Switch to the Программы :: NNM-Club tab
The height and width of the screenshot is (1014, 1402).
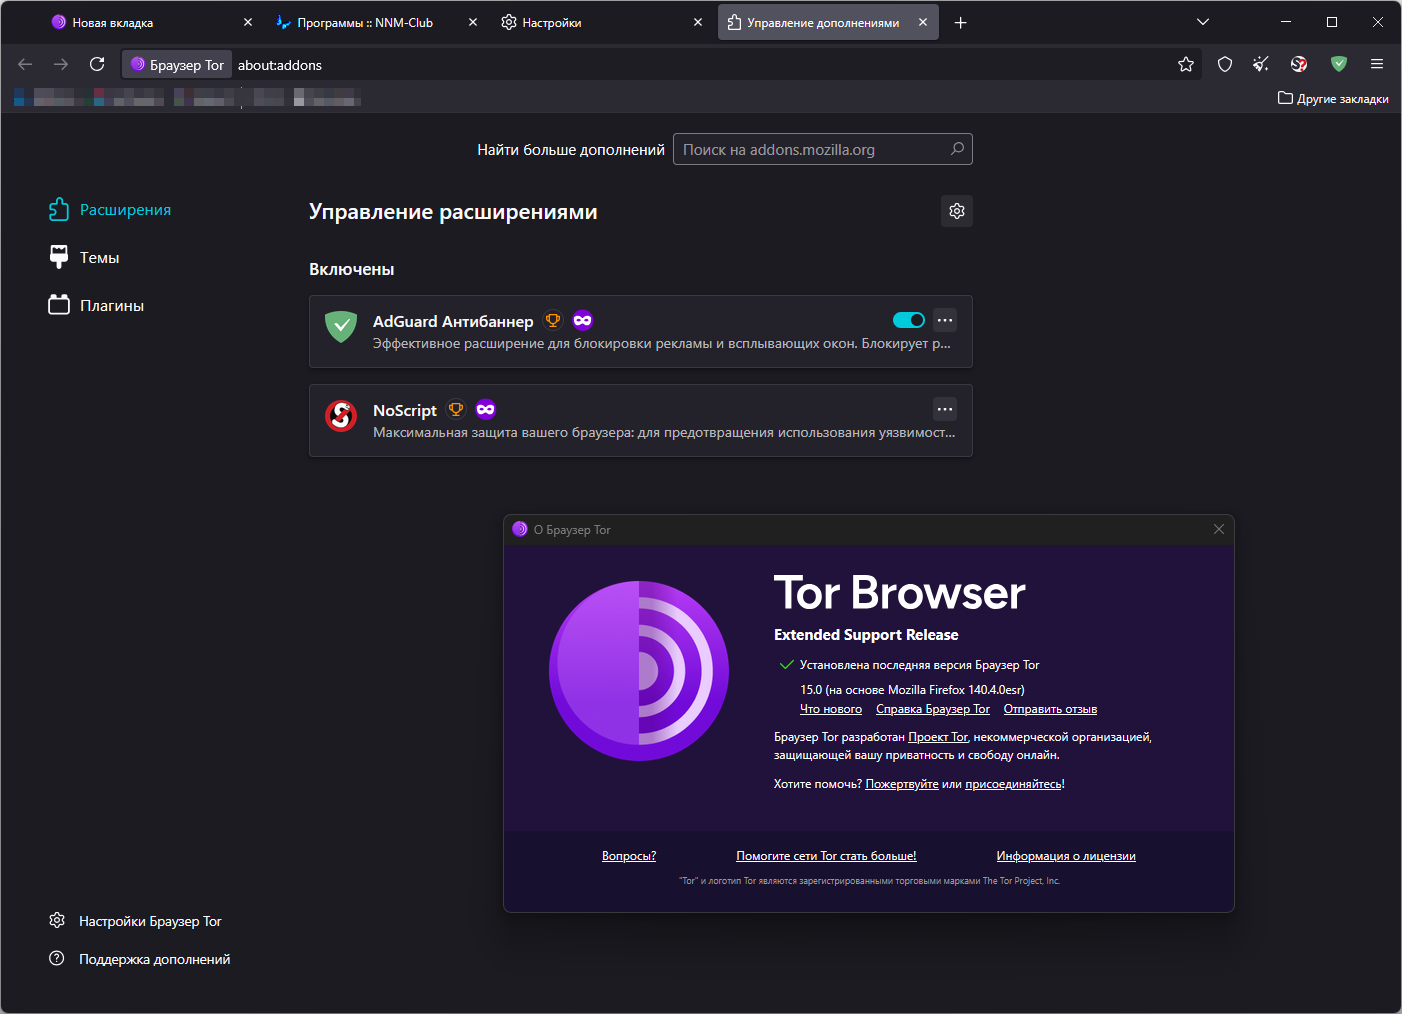pyautogui.click(x=375, y=22)
